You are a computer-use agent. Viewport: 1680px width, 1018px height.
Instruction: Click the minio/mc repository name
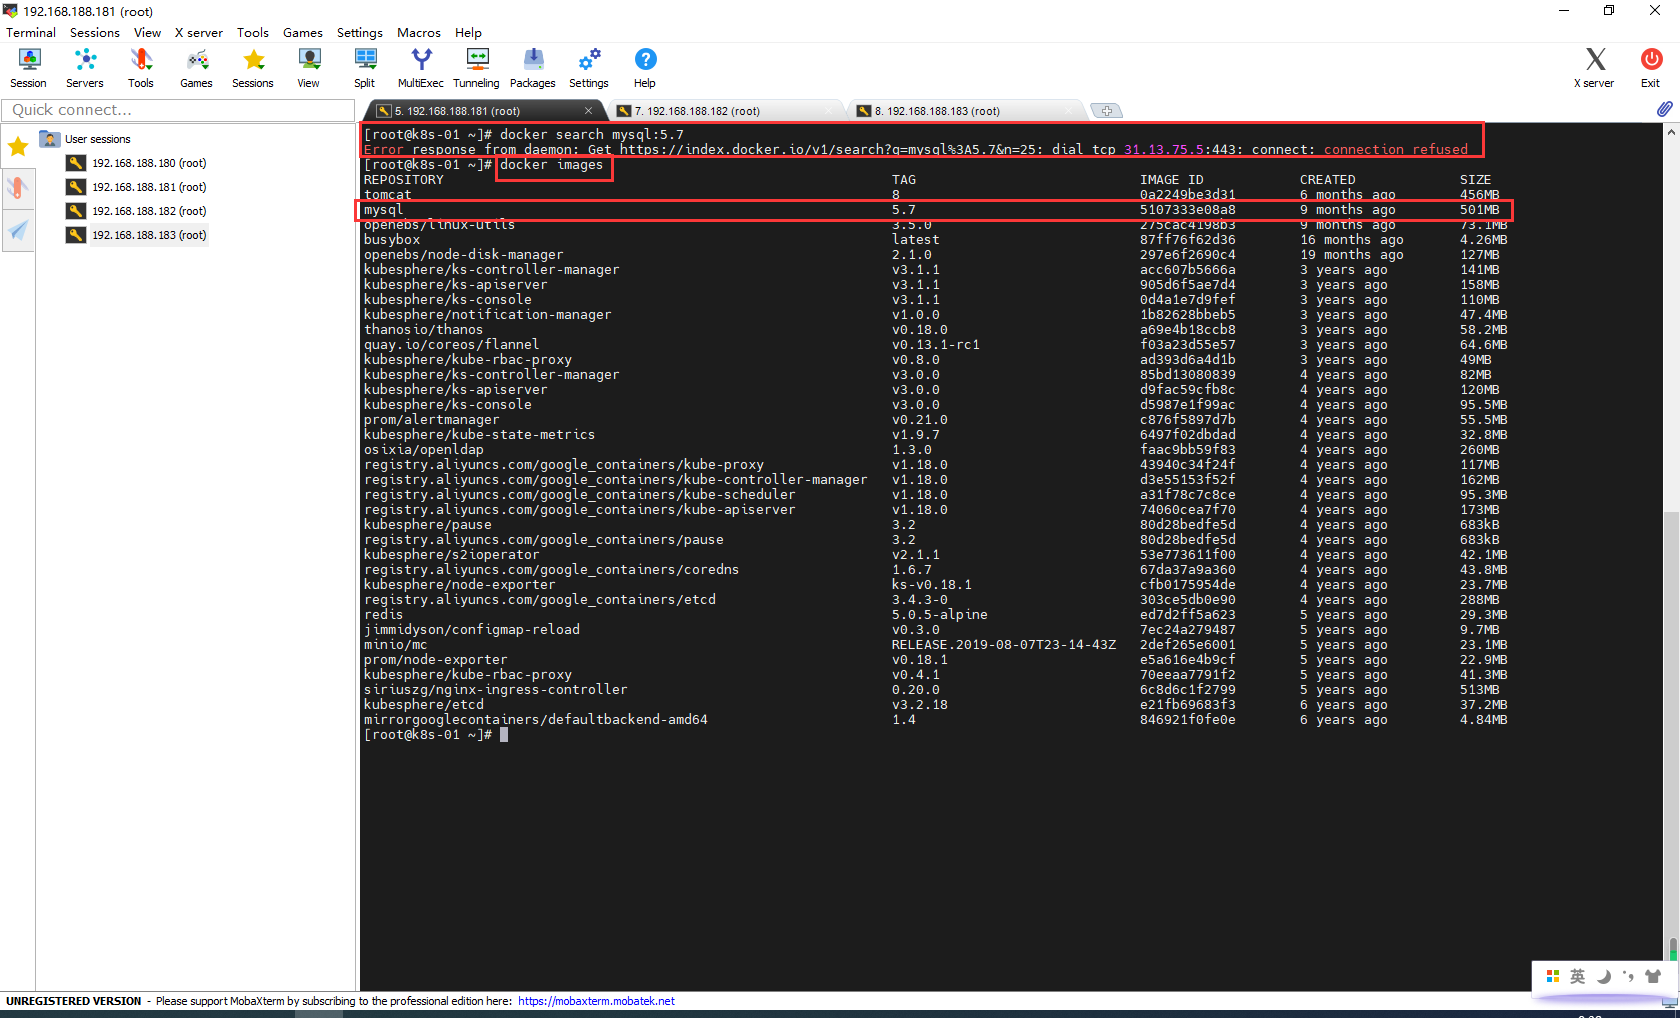click(396, 645)
